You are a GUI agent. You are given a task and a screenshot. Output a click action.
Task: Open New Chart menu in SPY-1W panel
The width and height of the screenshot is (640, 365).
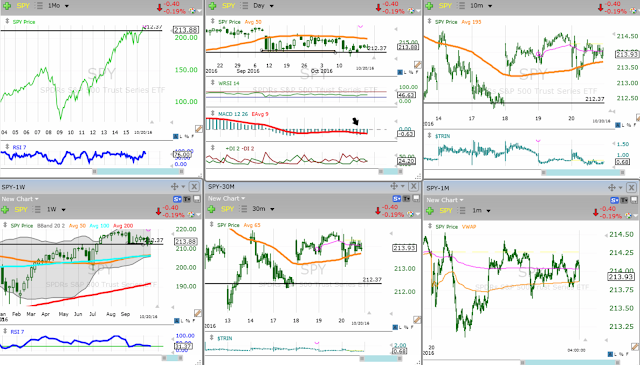click(x=20, y=199)
